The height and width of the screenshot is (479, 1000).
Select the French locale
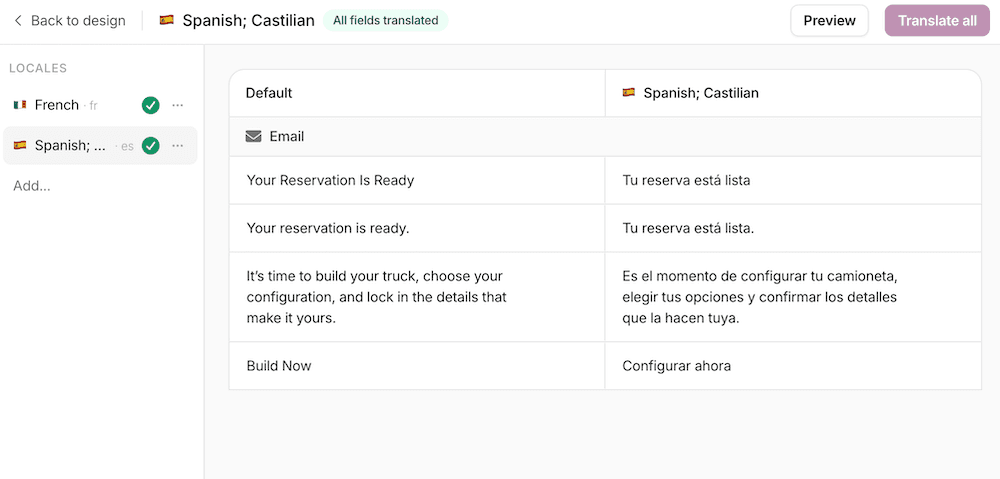pos(100,105)
